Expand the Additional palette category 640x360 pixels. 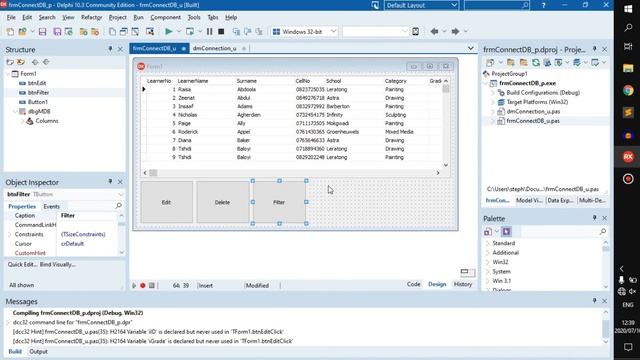point(487,253)
